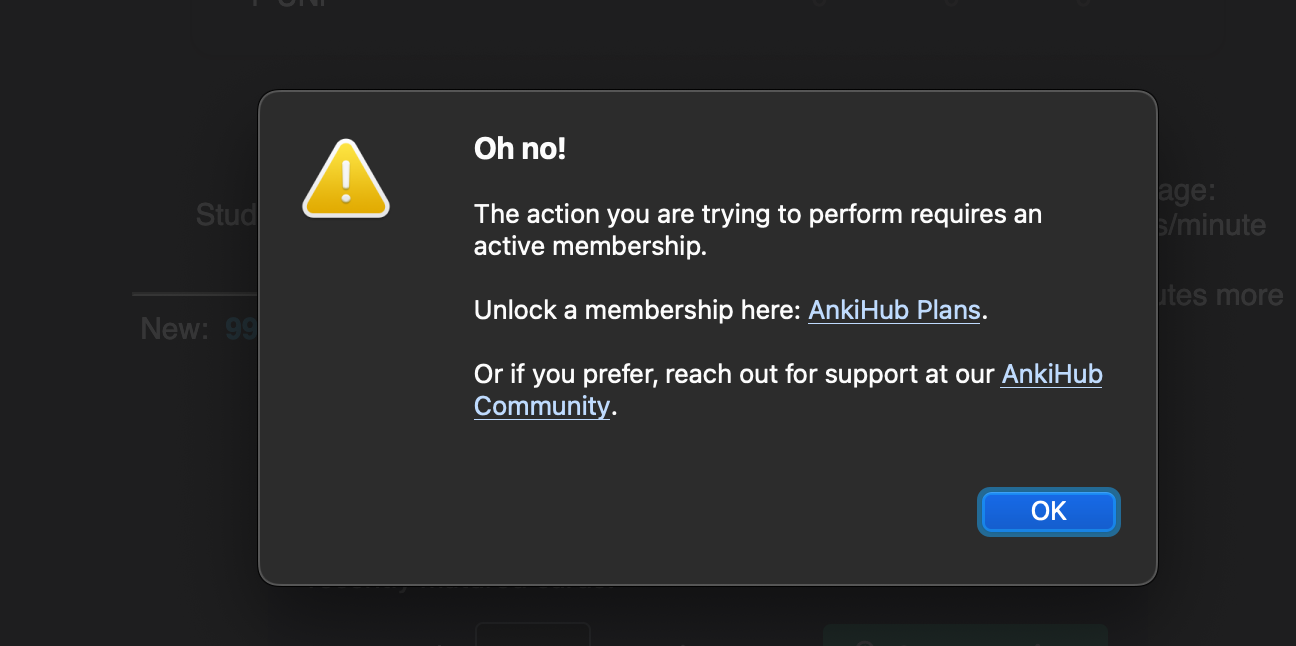The image size is (1296, 646).
Task: Click the "Unlock a membership here" text
Action: (637, 310)
